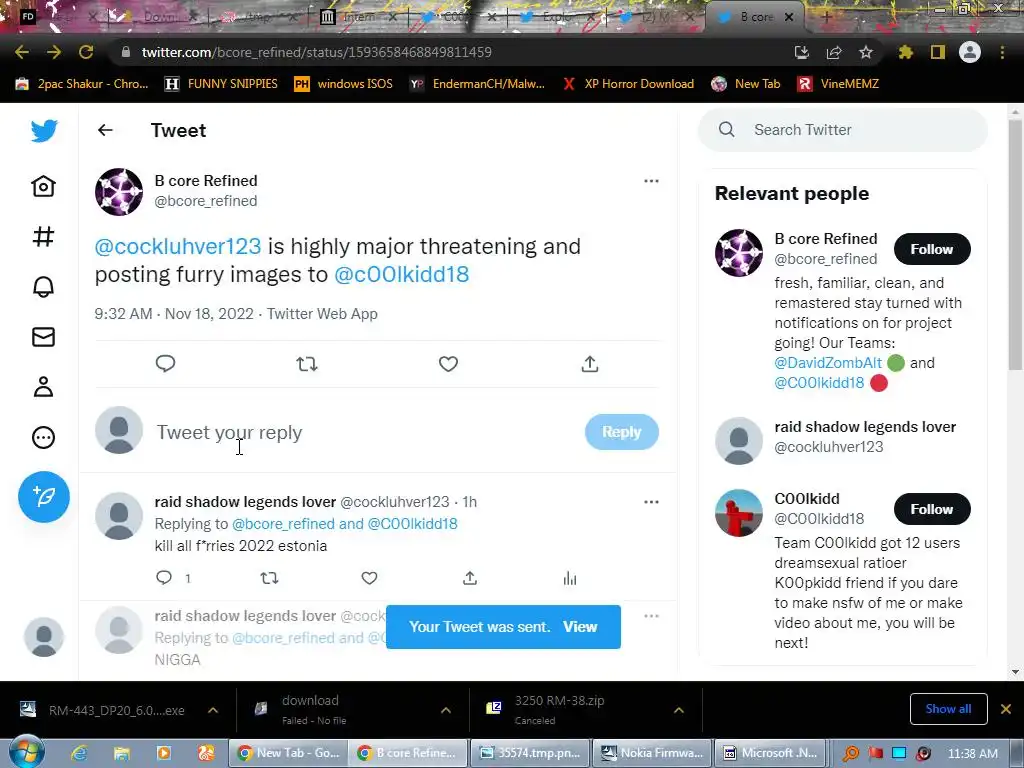Open '2pac Shakur - Chro...' bookmark
The width and height of the screenshot is (1024, 768).
pyautogui.click(x=82, y=84)
